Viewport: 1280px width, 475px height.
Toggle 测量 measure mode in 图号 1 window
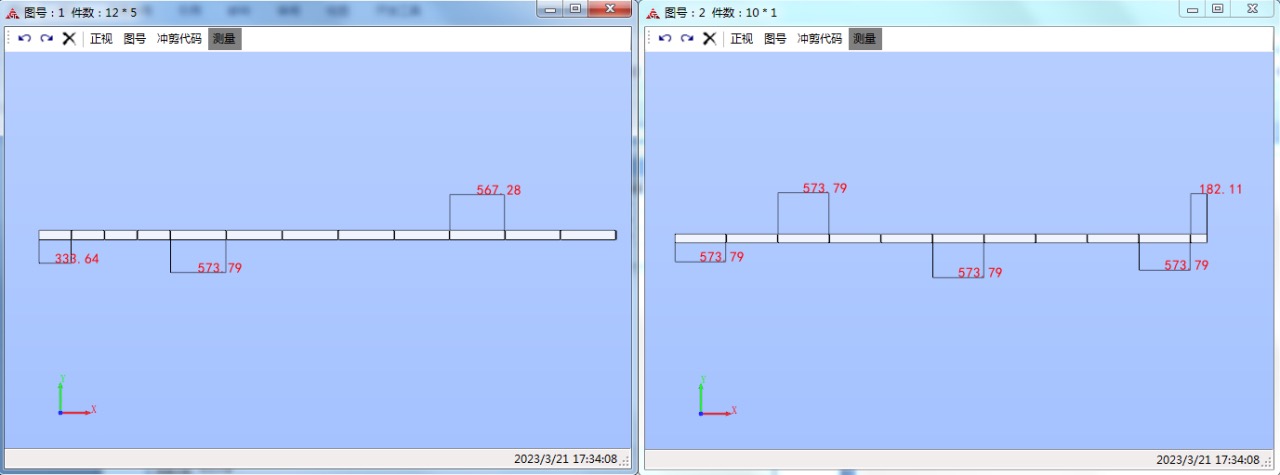[x=224, y=39]
